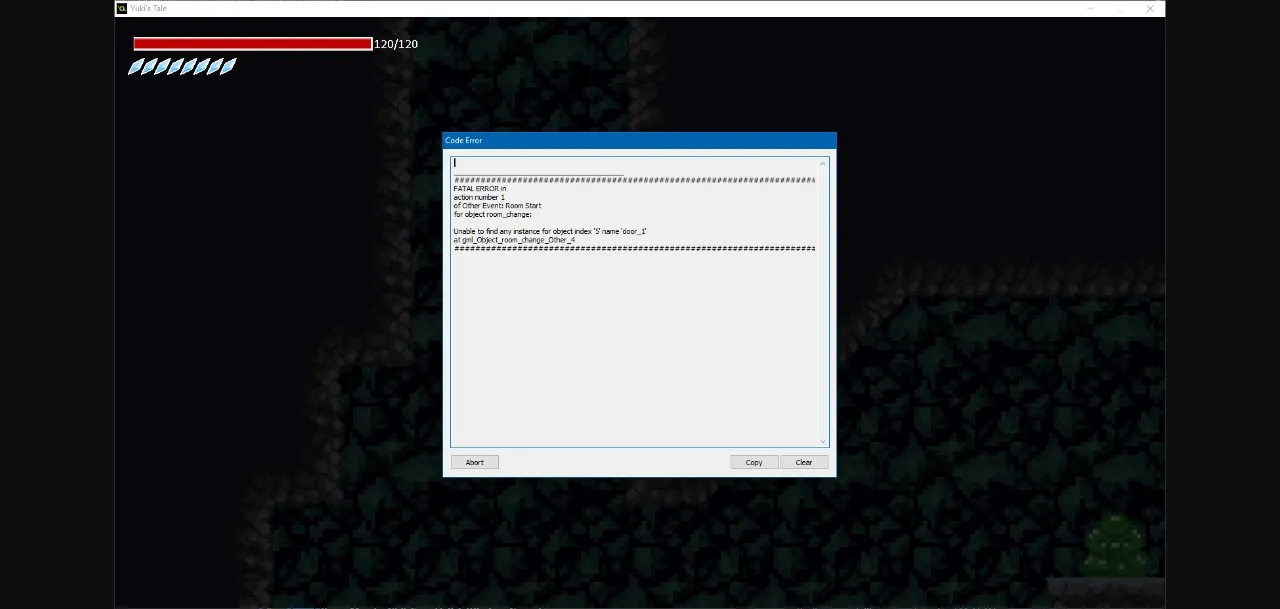Close the Yuki's Tale game window

(1150, 8)
